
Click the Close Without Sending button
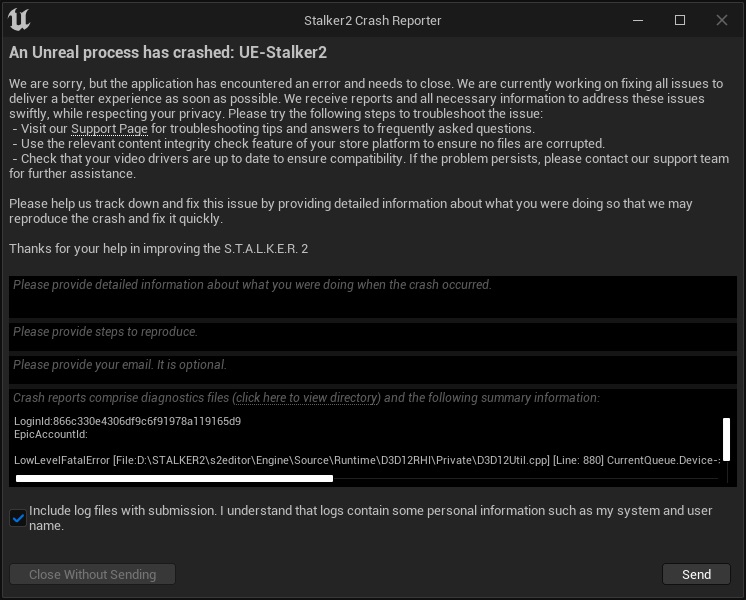[92, 574]
